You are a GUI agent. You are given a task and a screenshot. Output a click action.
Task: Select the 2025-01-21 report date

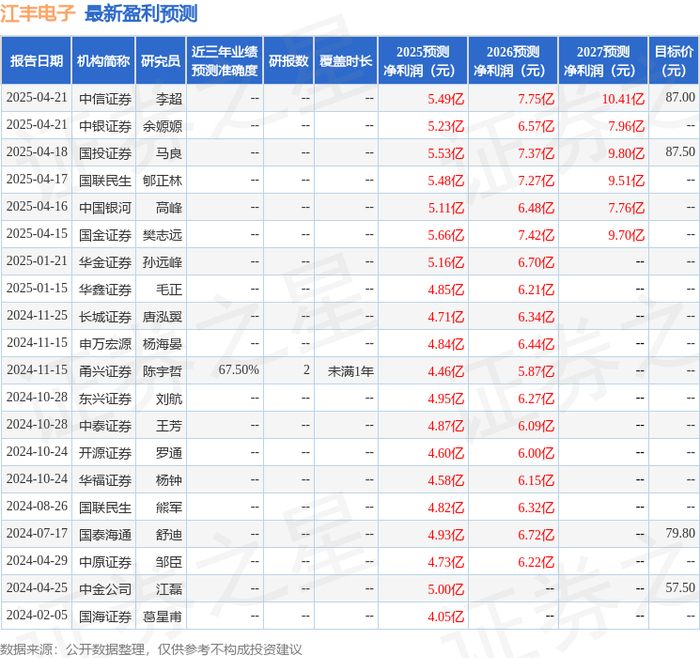coord(37,261)
